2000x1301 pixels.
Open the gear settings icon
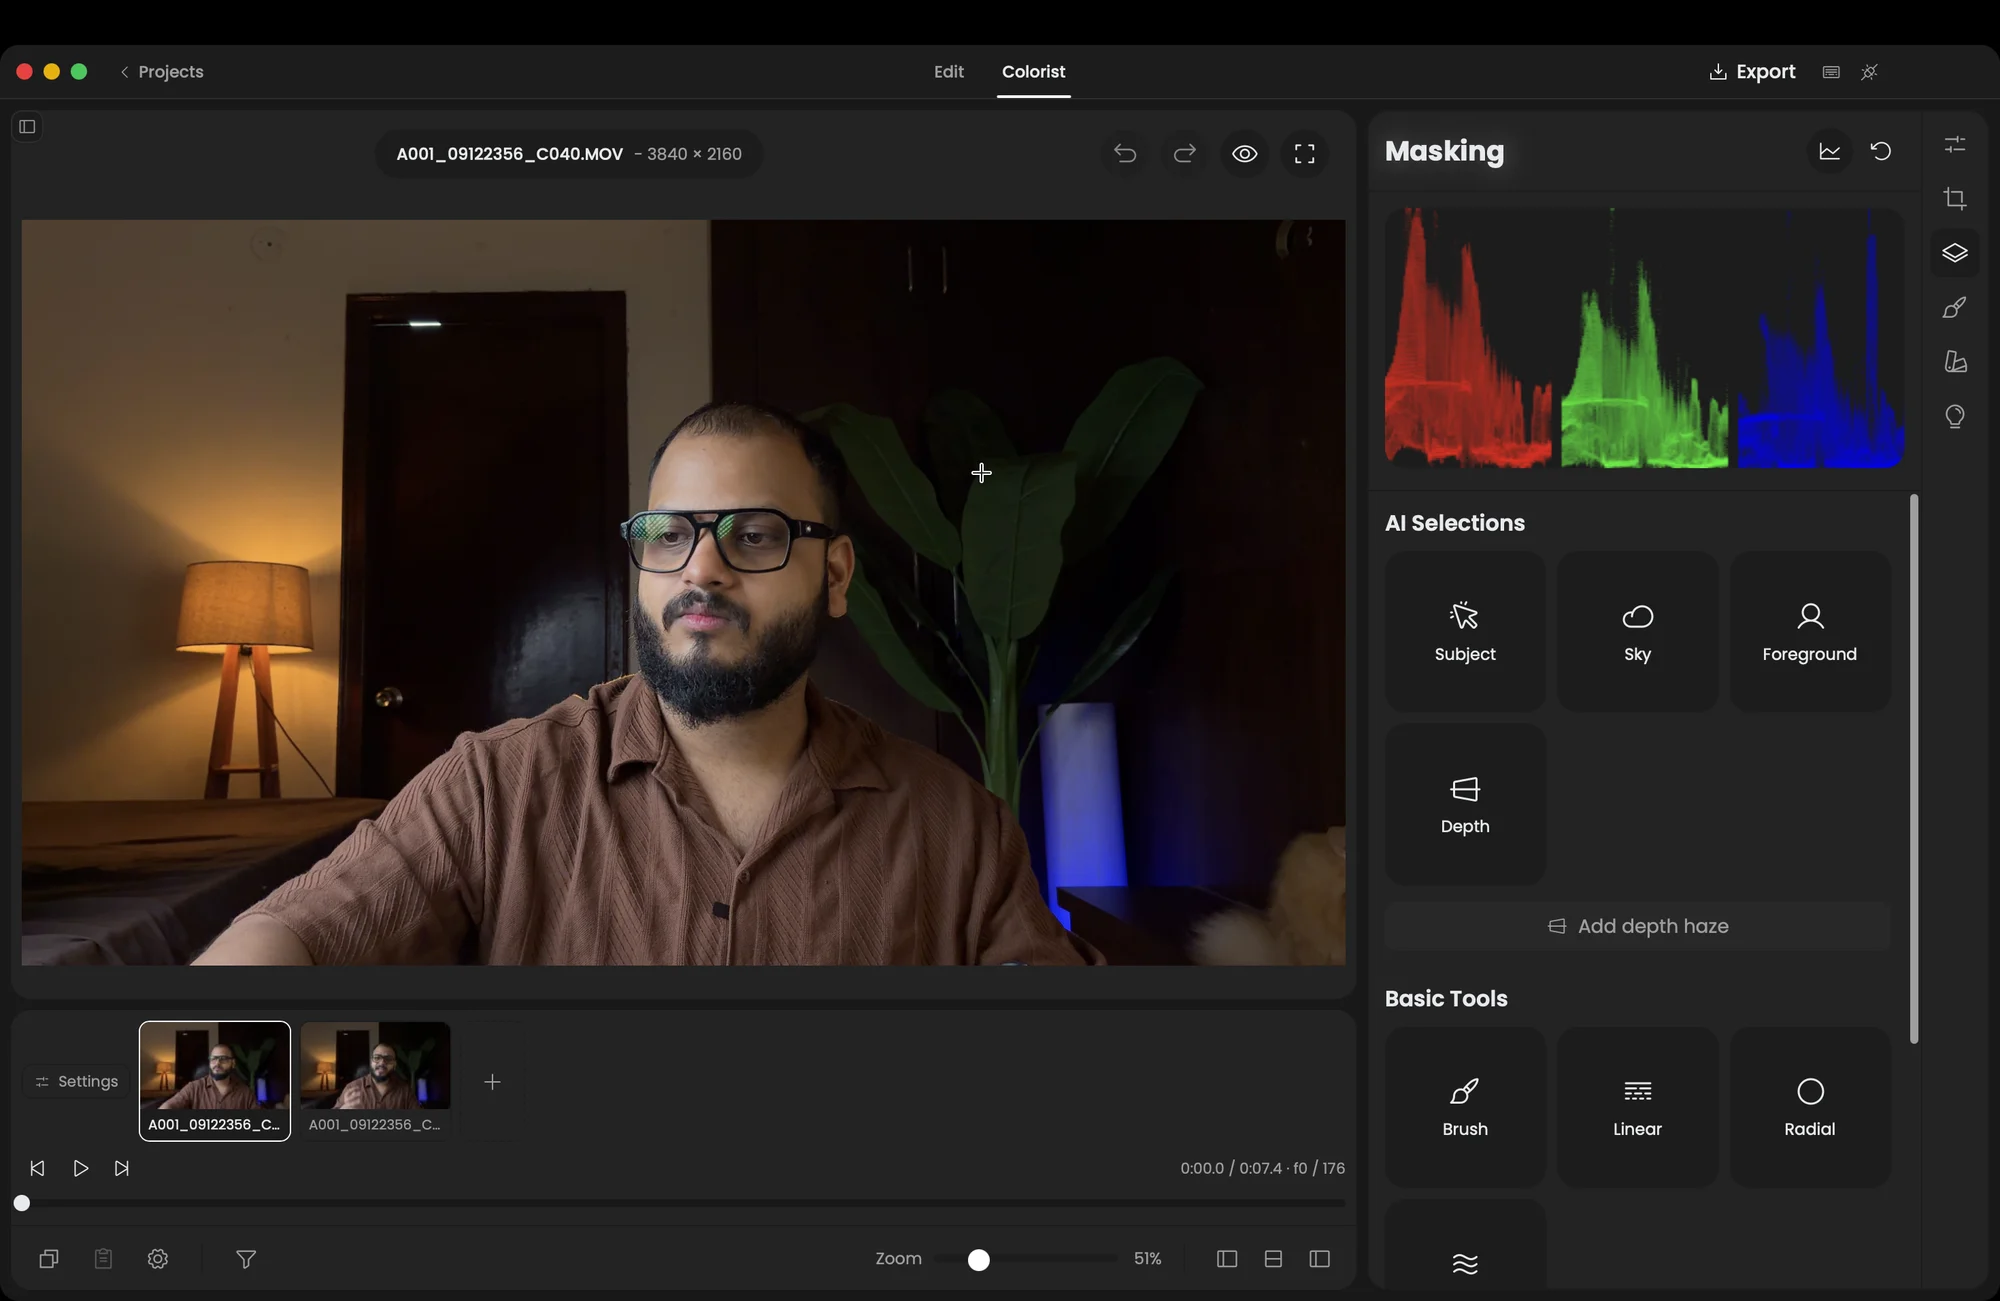click(158, 1259)
